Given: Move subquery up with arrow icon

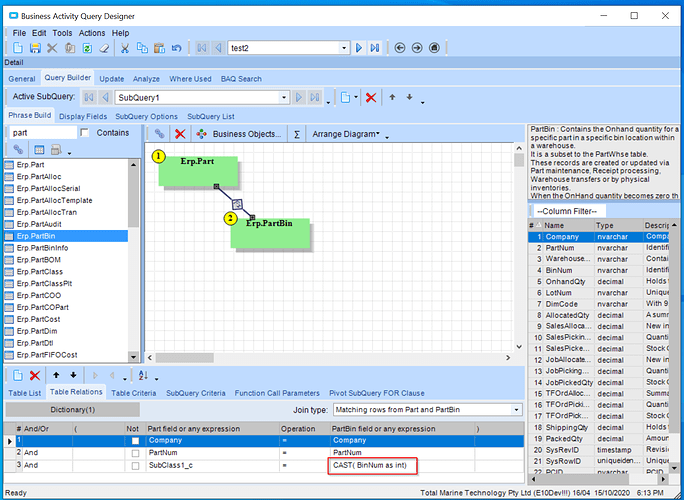Looking at the screenshot, I should 392,97.
